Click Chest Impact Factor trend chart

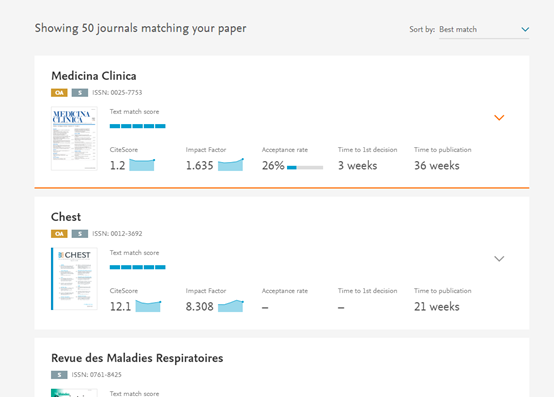coord(230,306)
